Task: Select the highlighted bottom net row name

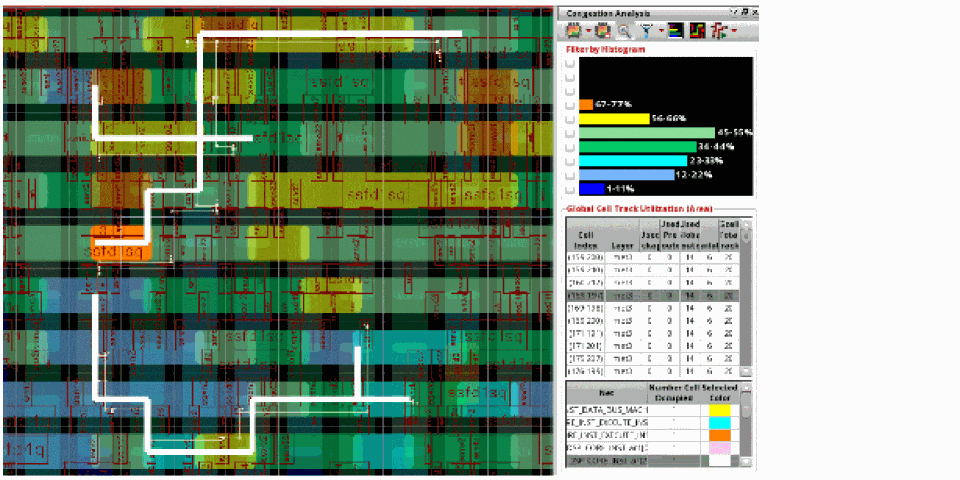Action: 607,462
